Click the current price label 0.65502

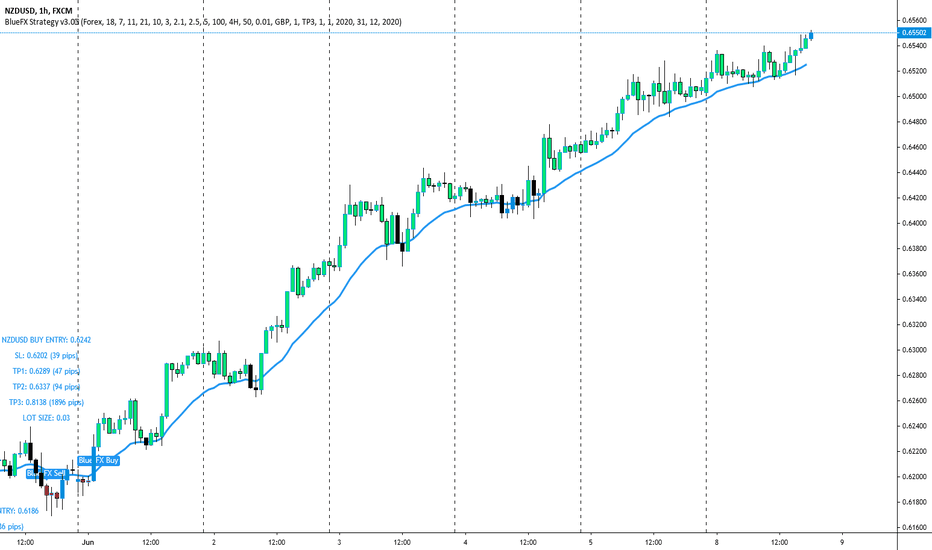tap(914, 33)
